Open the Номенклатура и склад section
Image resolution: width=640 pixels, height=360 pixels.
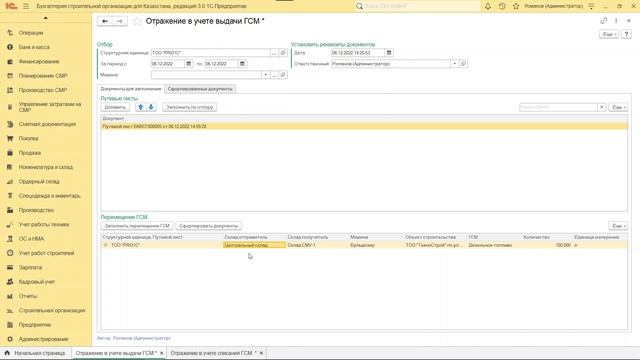(45, 167)
